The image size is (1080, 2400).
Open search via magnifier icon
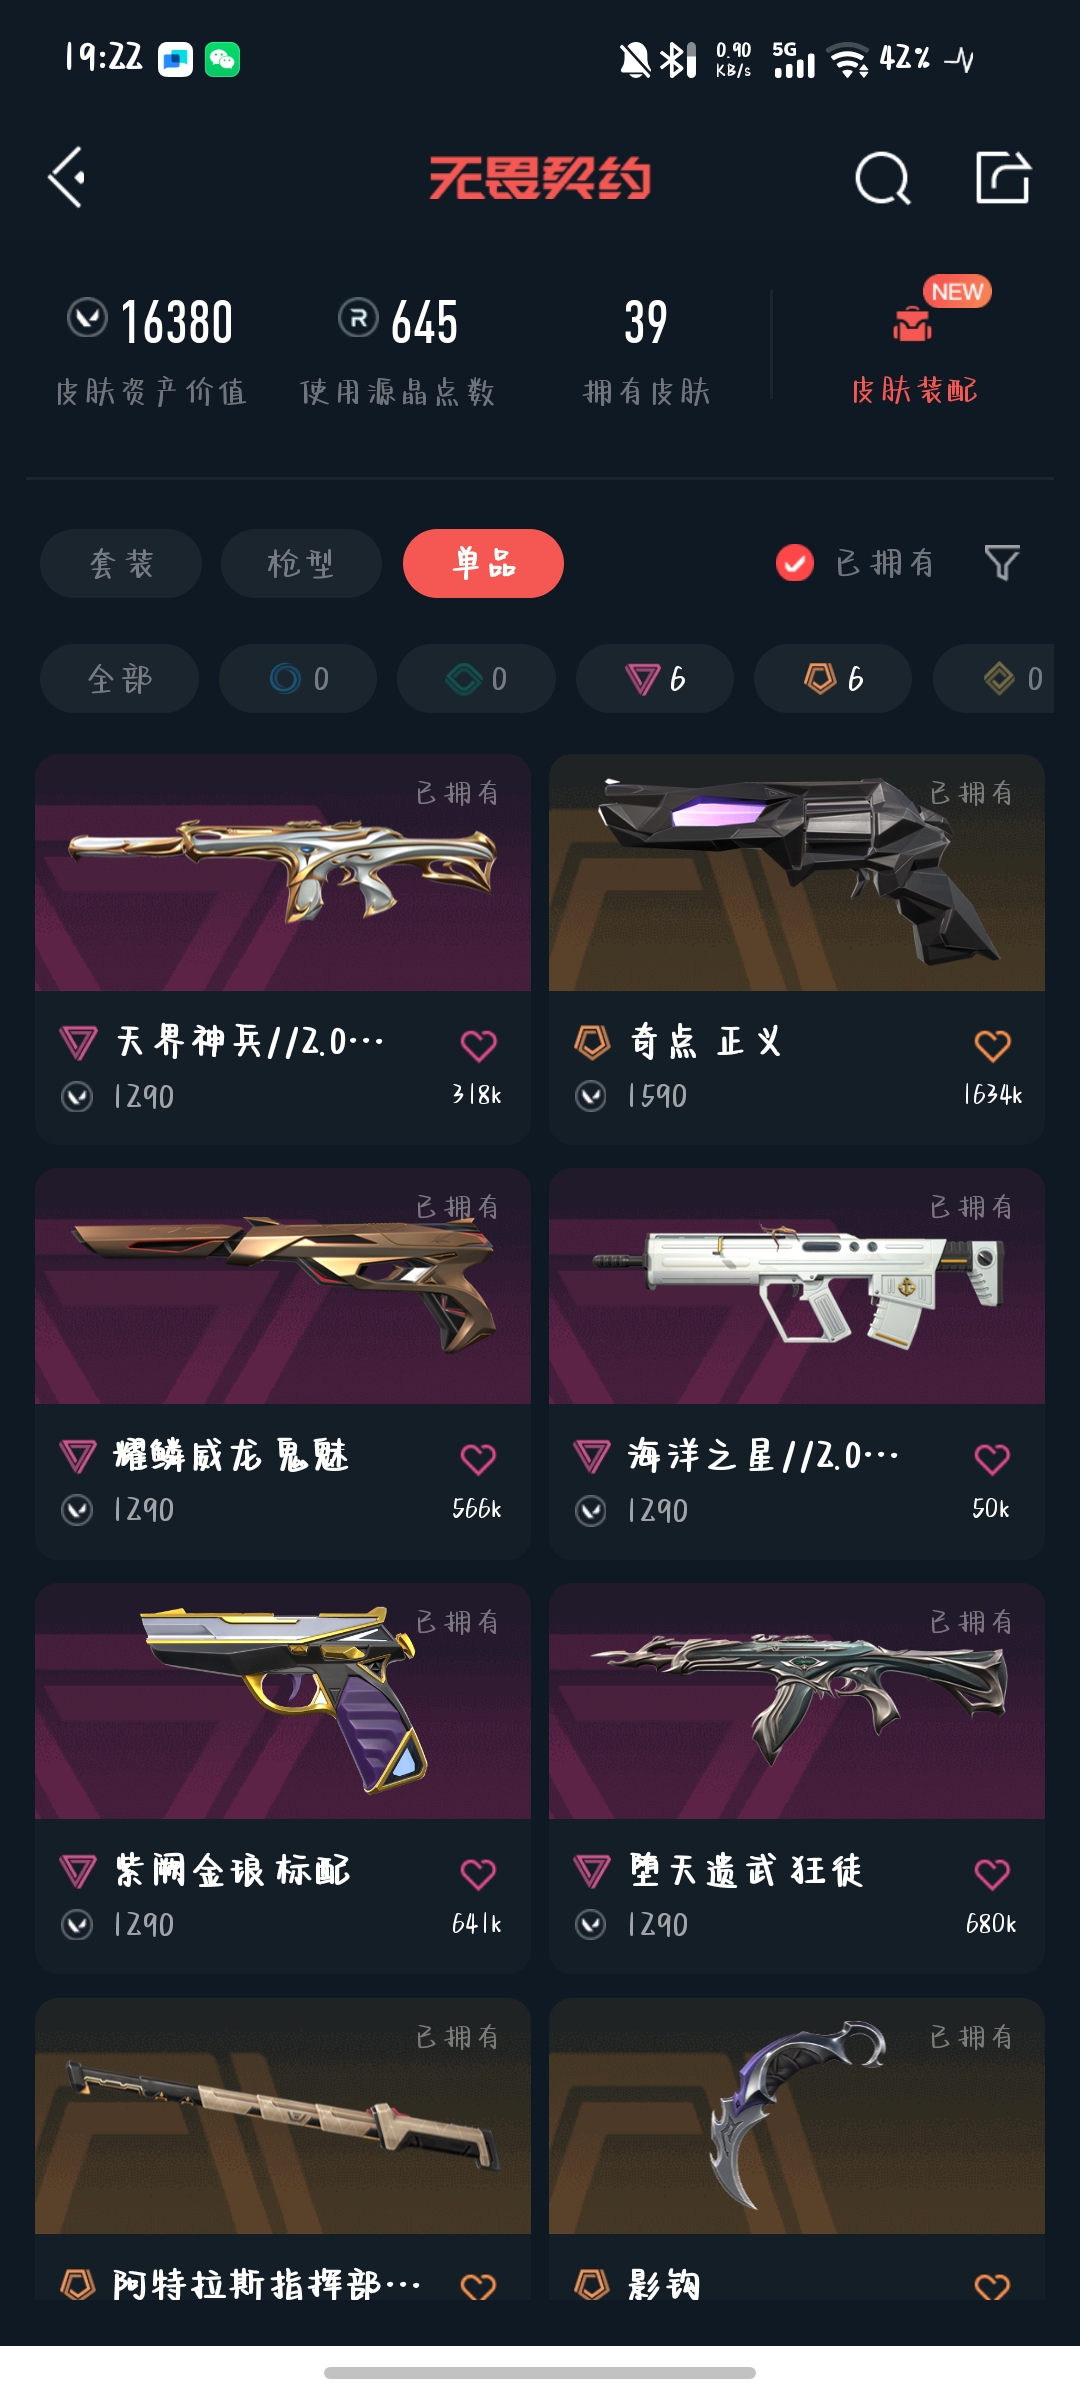(883, 179)
